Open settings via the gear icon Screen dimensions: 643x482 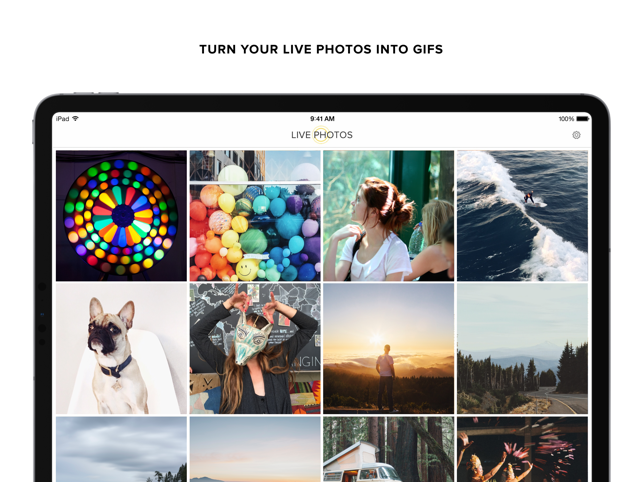coord(576,135)
